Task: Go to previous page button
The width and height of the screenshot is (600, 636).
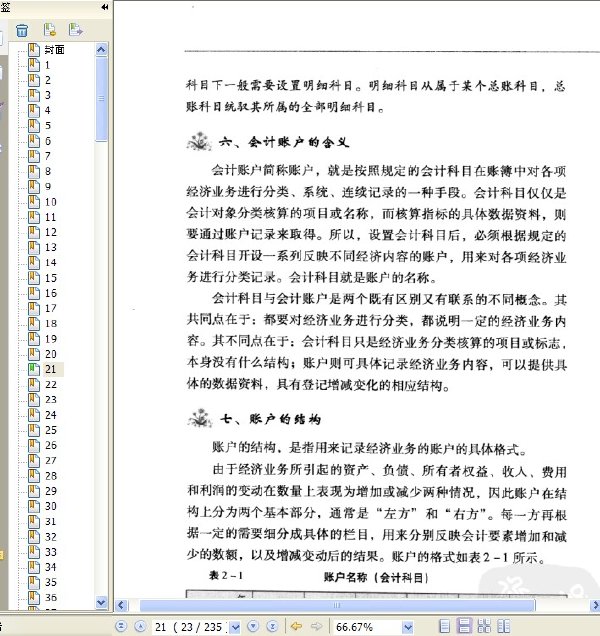Action: (x=140, y=626)
